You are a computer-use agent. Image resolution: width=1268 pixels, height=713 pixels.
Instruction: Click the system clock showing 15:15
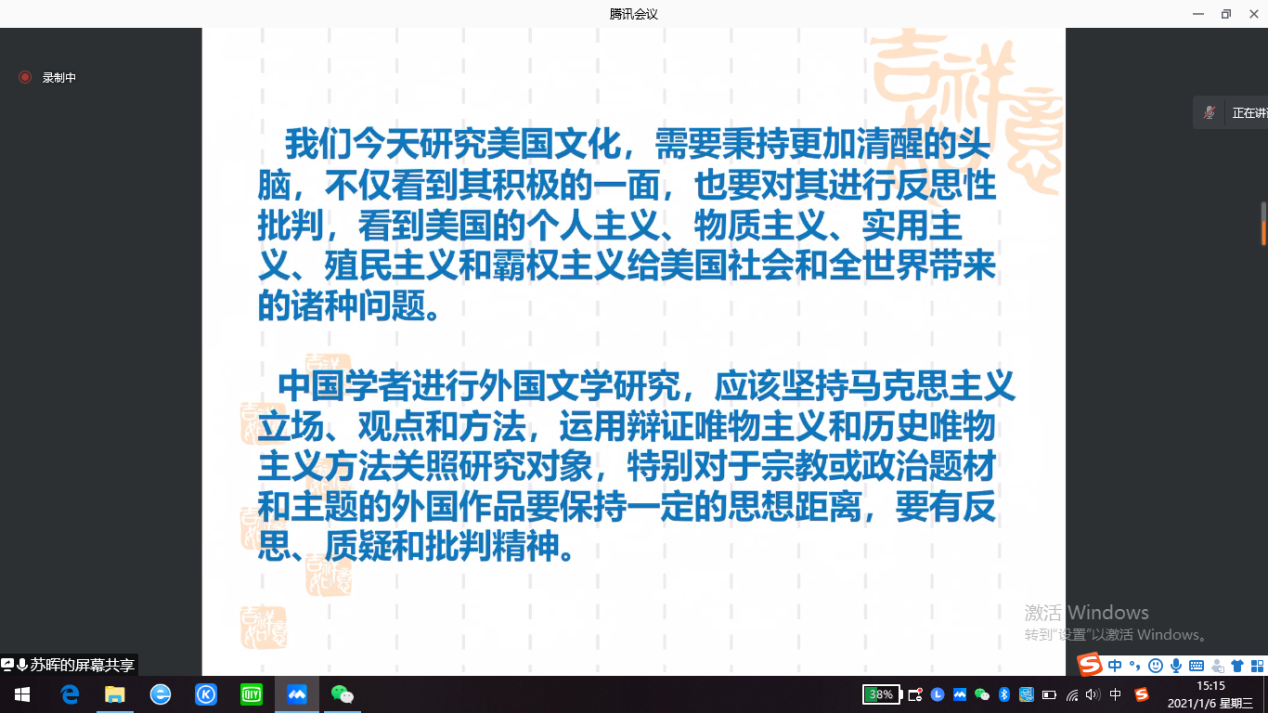click(x=1210, y=686)
